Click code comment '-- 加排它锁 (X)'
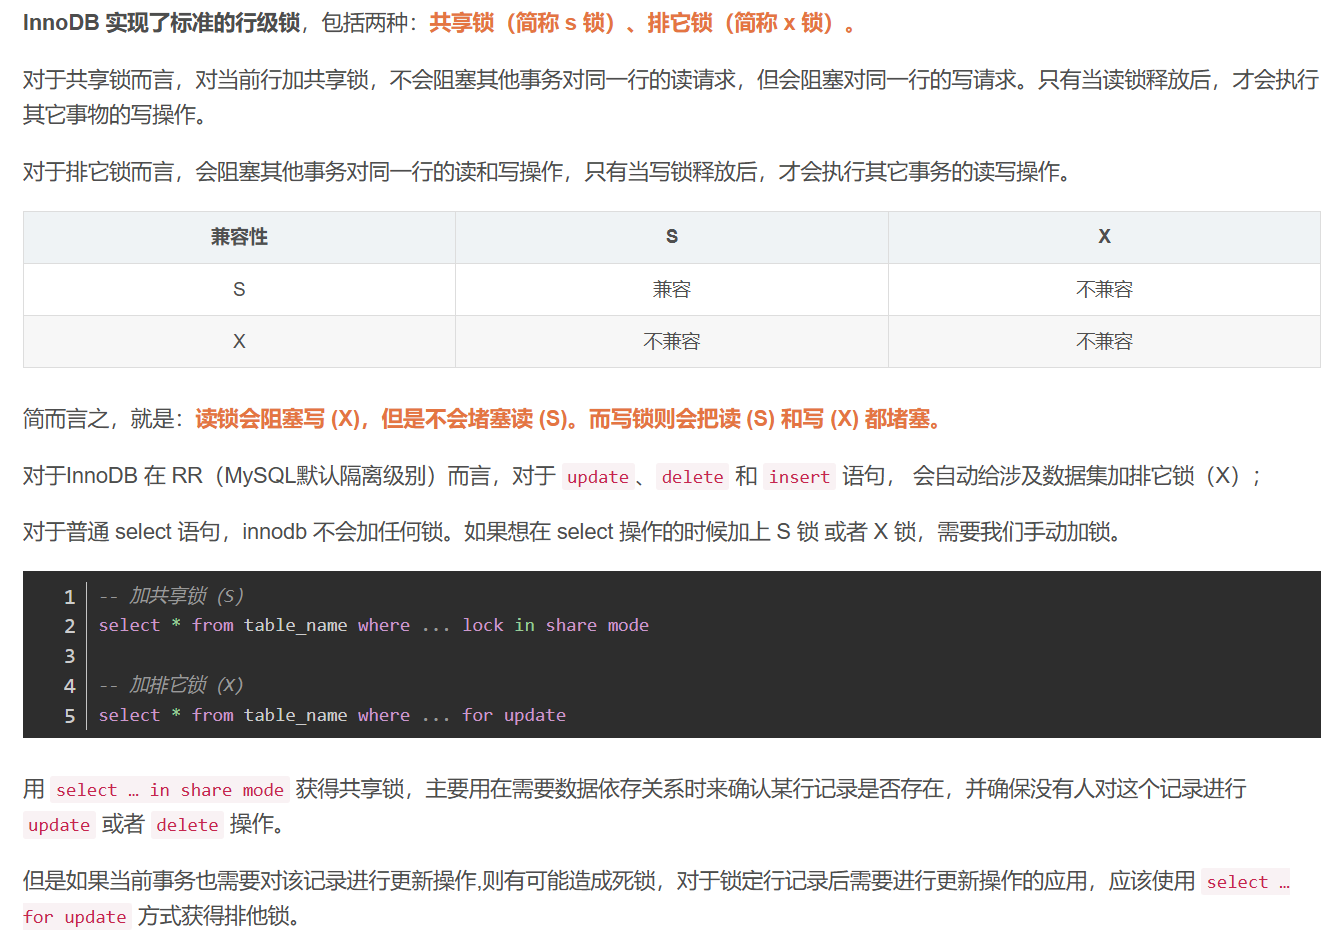The width and height of the screenshot is (1344, 939). coord(171,685)
